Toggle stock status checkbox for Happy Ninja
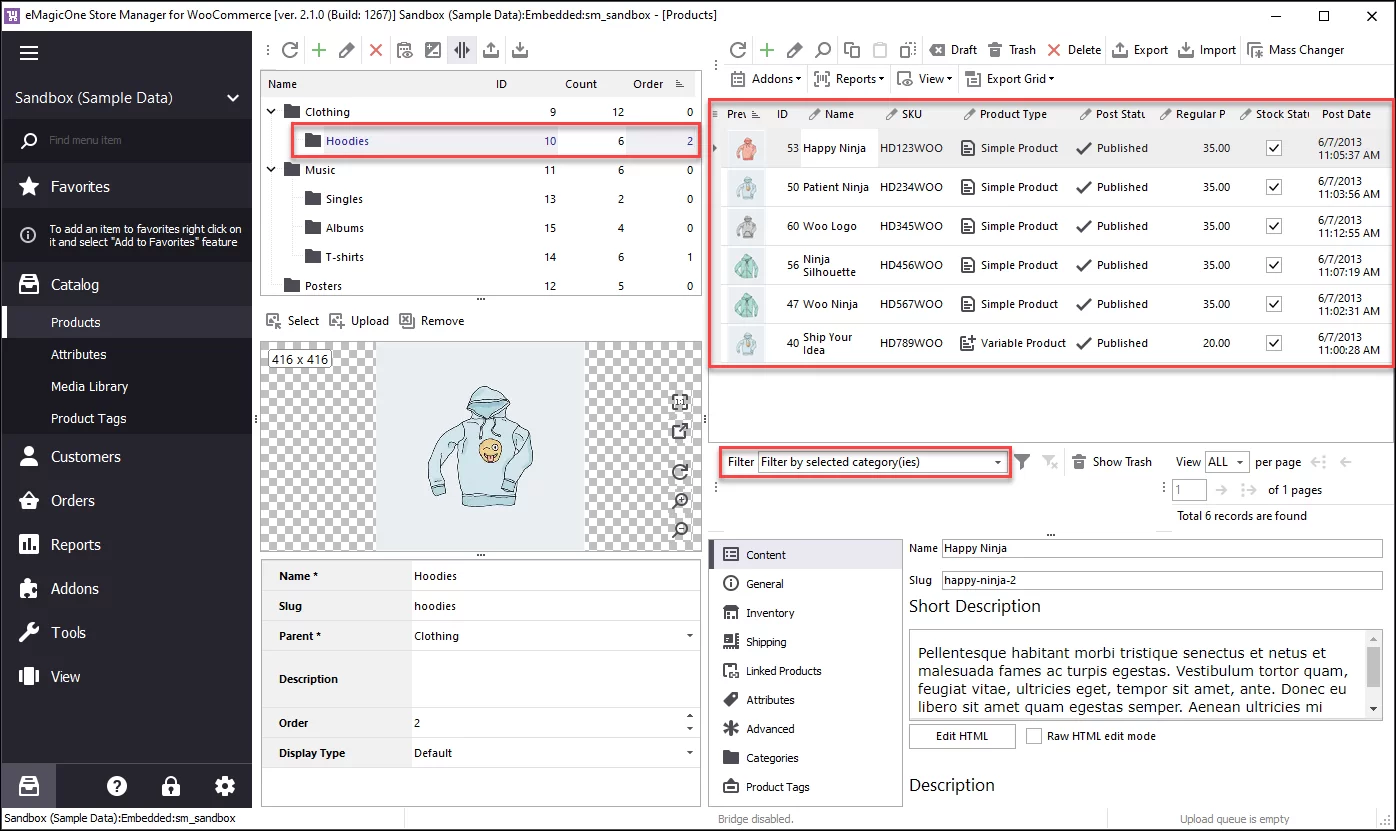The height and width of the screenshot is (831, 1396). coord(1274,147)
